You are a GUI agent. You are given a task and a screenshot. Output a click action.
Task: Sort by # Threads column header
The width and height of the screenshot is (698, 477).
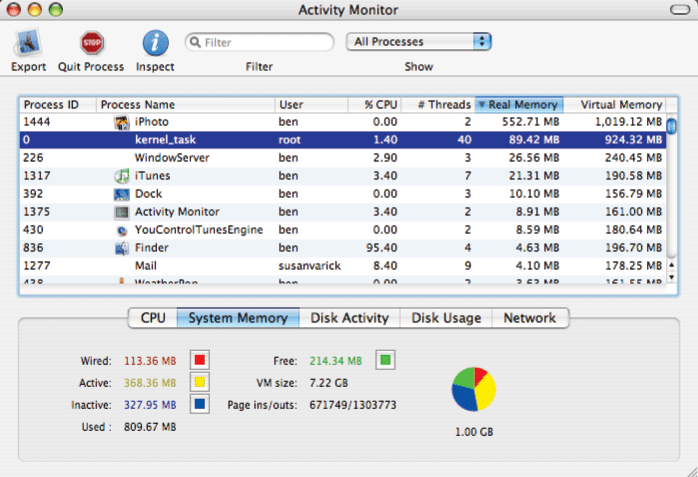pyautogui.click(x=438, y=105)
